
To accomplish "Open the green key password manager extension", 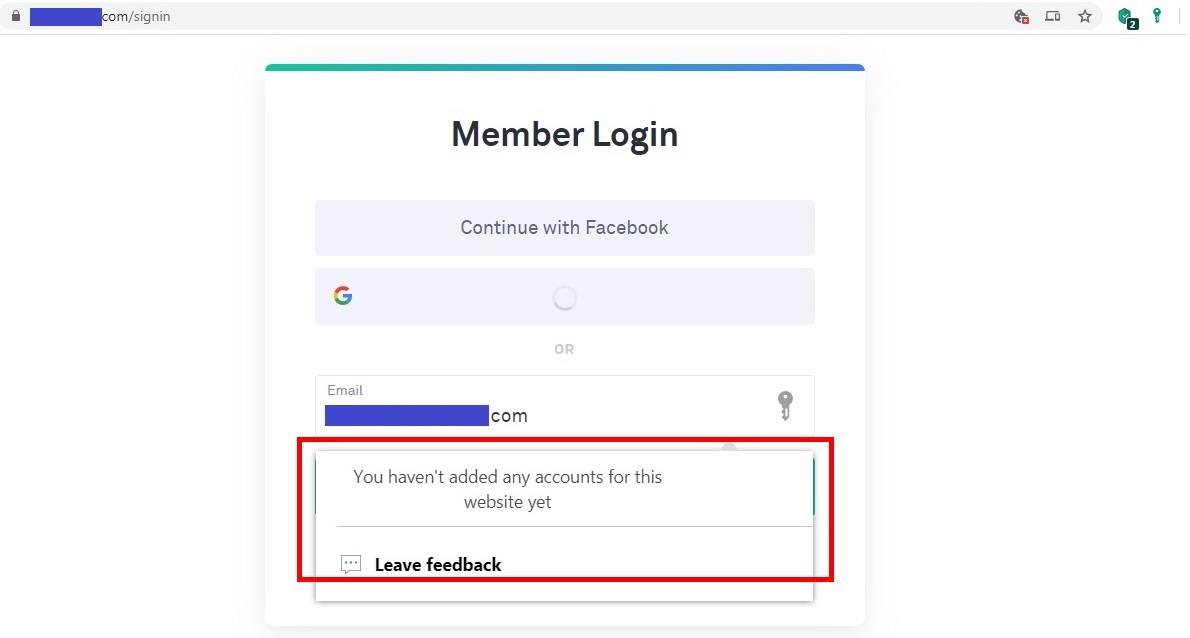I will (x=1157, y=15).
